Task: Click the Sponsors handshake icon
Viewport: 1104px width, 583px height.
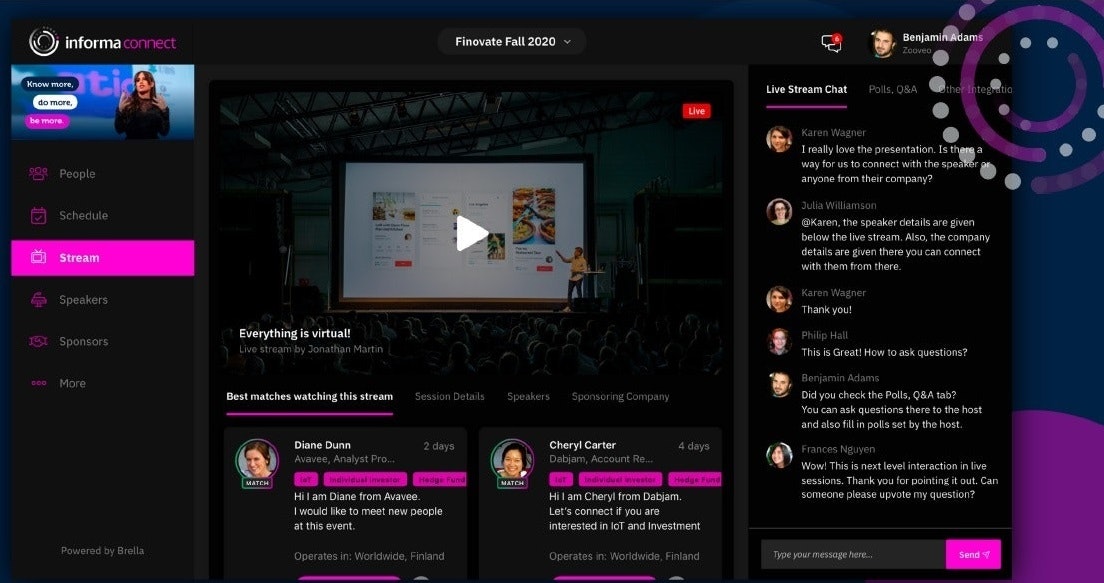Action: point(39,341)
